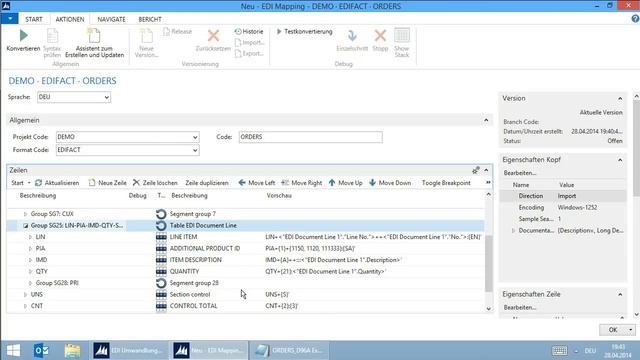Click the Zurücksetzen red X icon
The width and height of the screenshot is (640, 360).
click(213, 36)
